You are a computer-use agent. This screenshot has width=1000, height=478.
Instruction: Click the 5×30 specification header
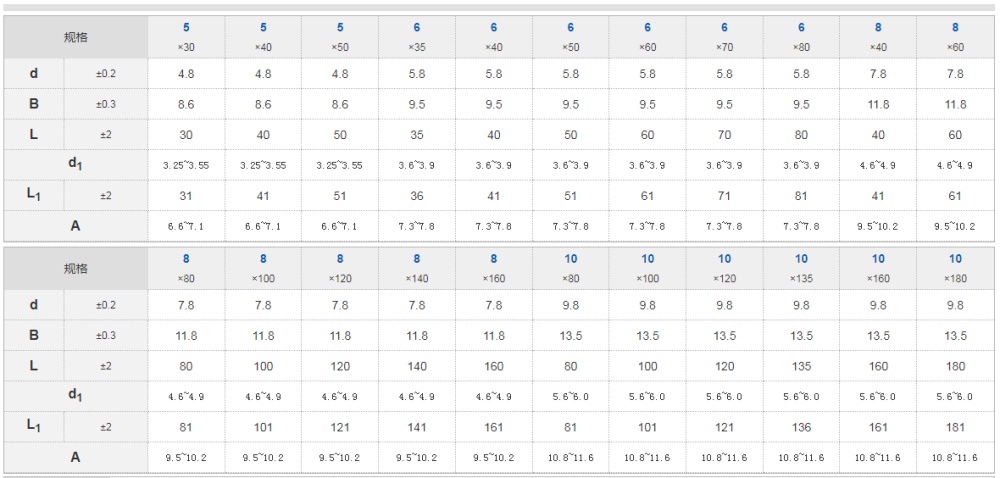pos(186,37)
